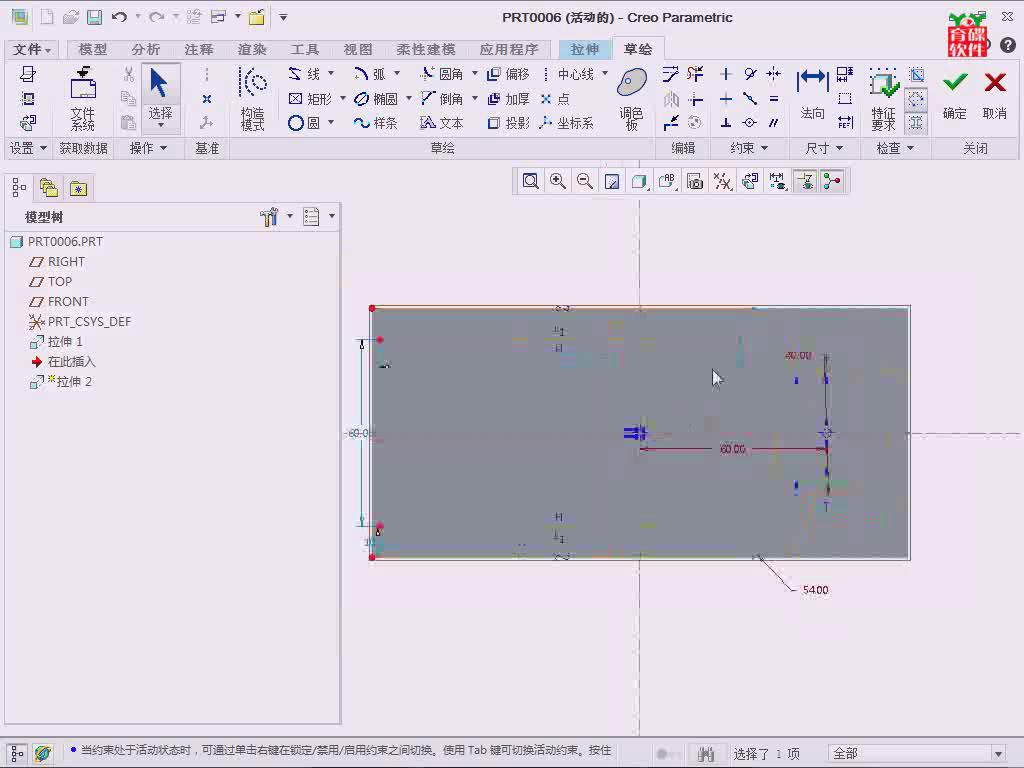Click the horizontal 60.00 dimension
The height and width of the screenshot is (768, 1024).
point(732,449)
